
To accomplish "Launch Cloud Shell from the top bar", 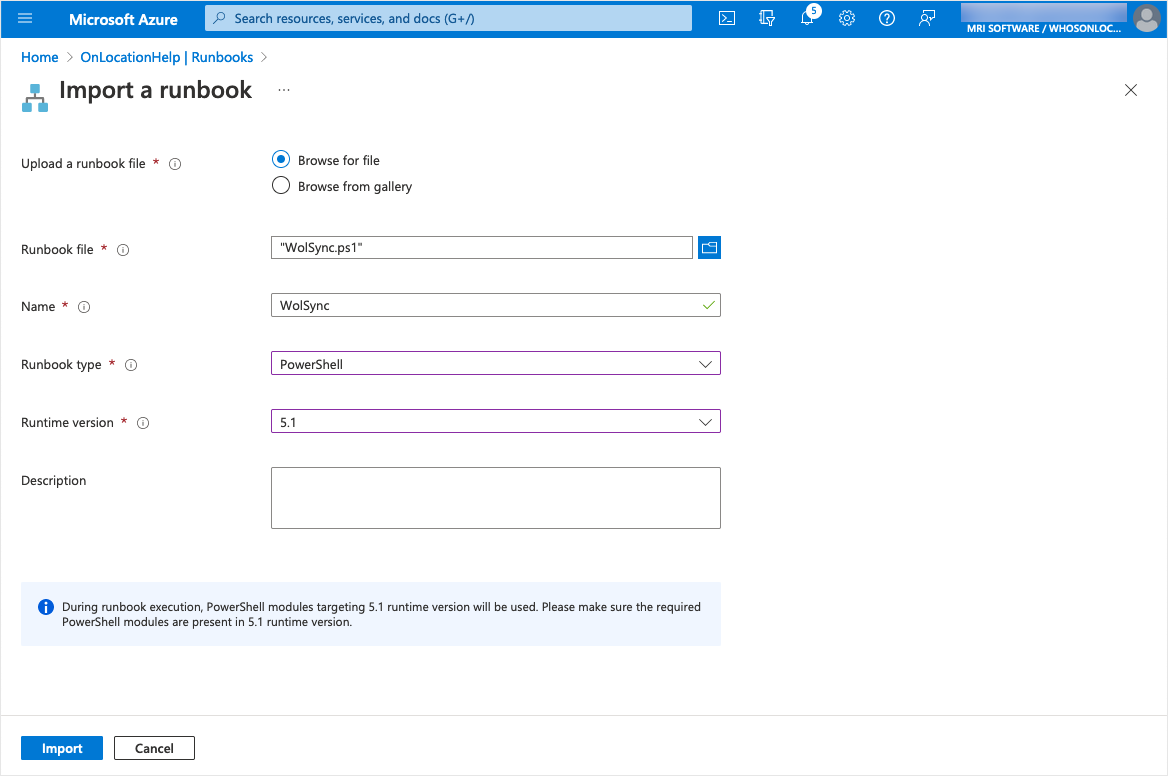I will [728, 18].
